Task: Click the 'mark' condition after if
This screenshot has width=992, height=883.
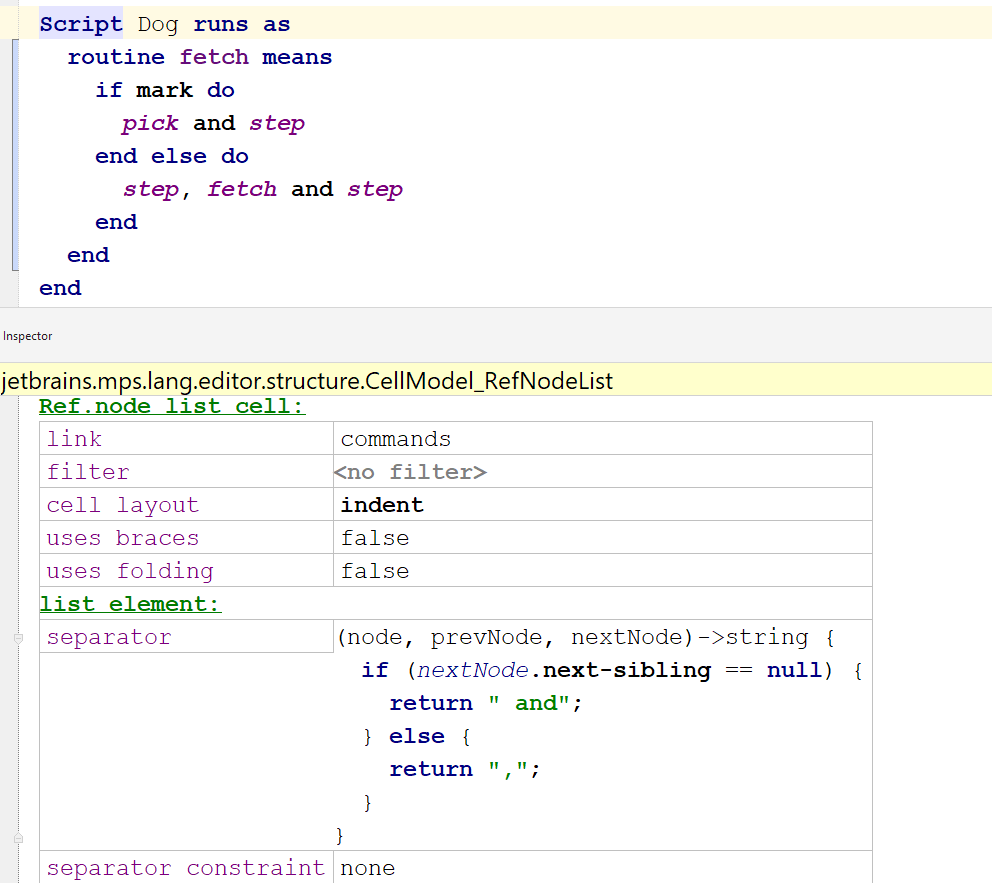Action: [165, 90]
